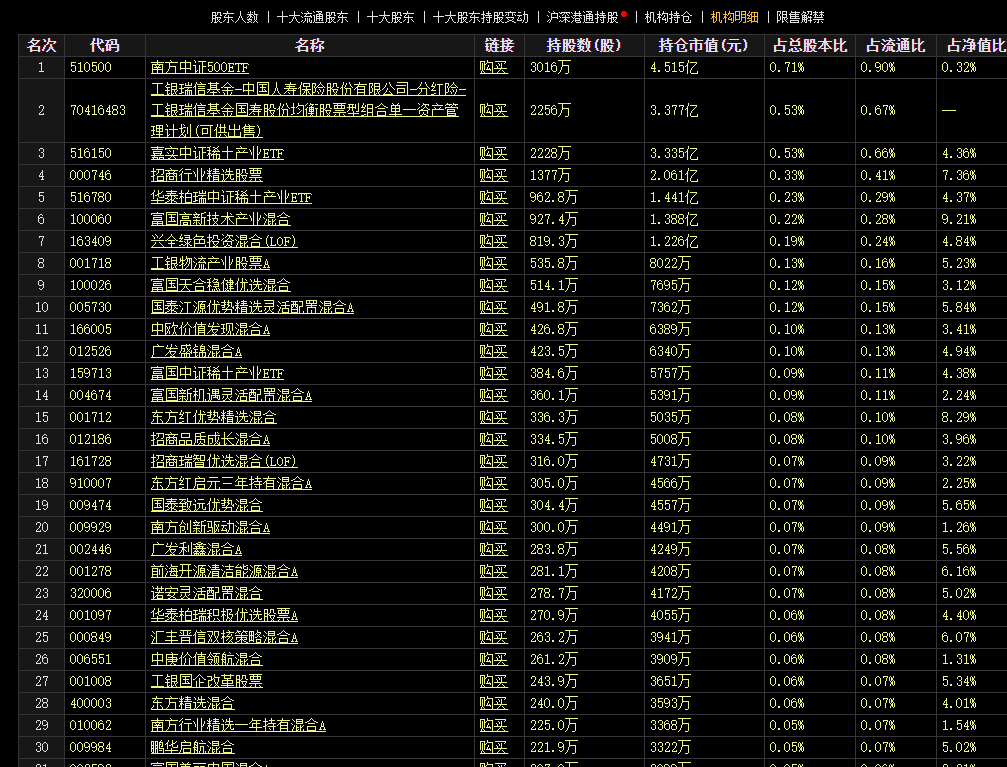The image size is (1007, 767).
Task: Open the 兴全绿色投资混合(LOF) link
Action: click(x=224, y=242)
